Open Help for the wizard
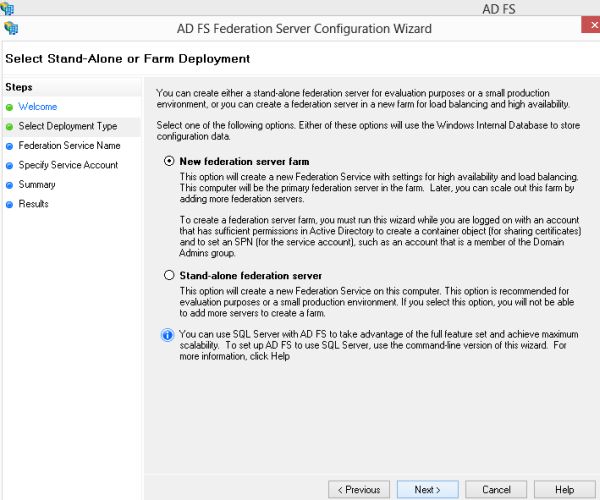 [564, 489]
